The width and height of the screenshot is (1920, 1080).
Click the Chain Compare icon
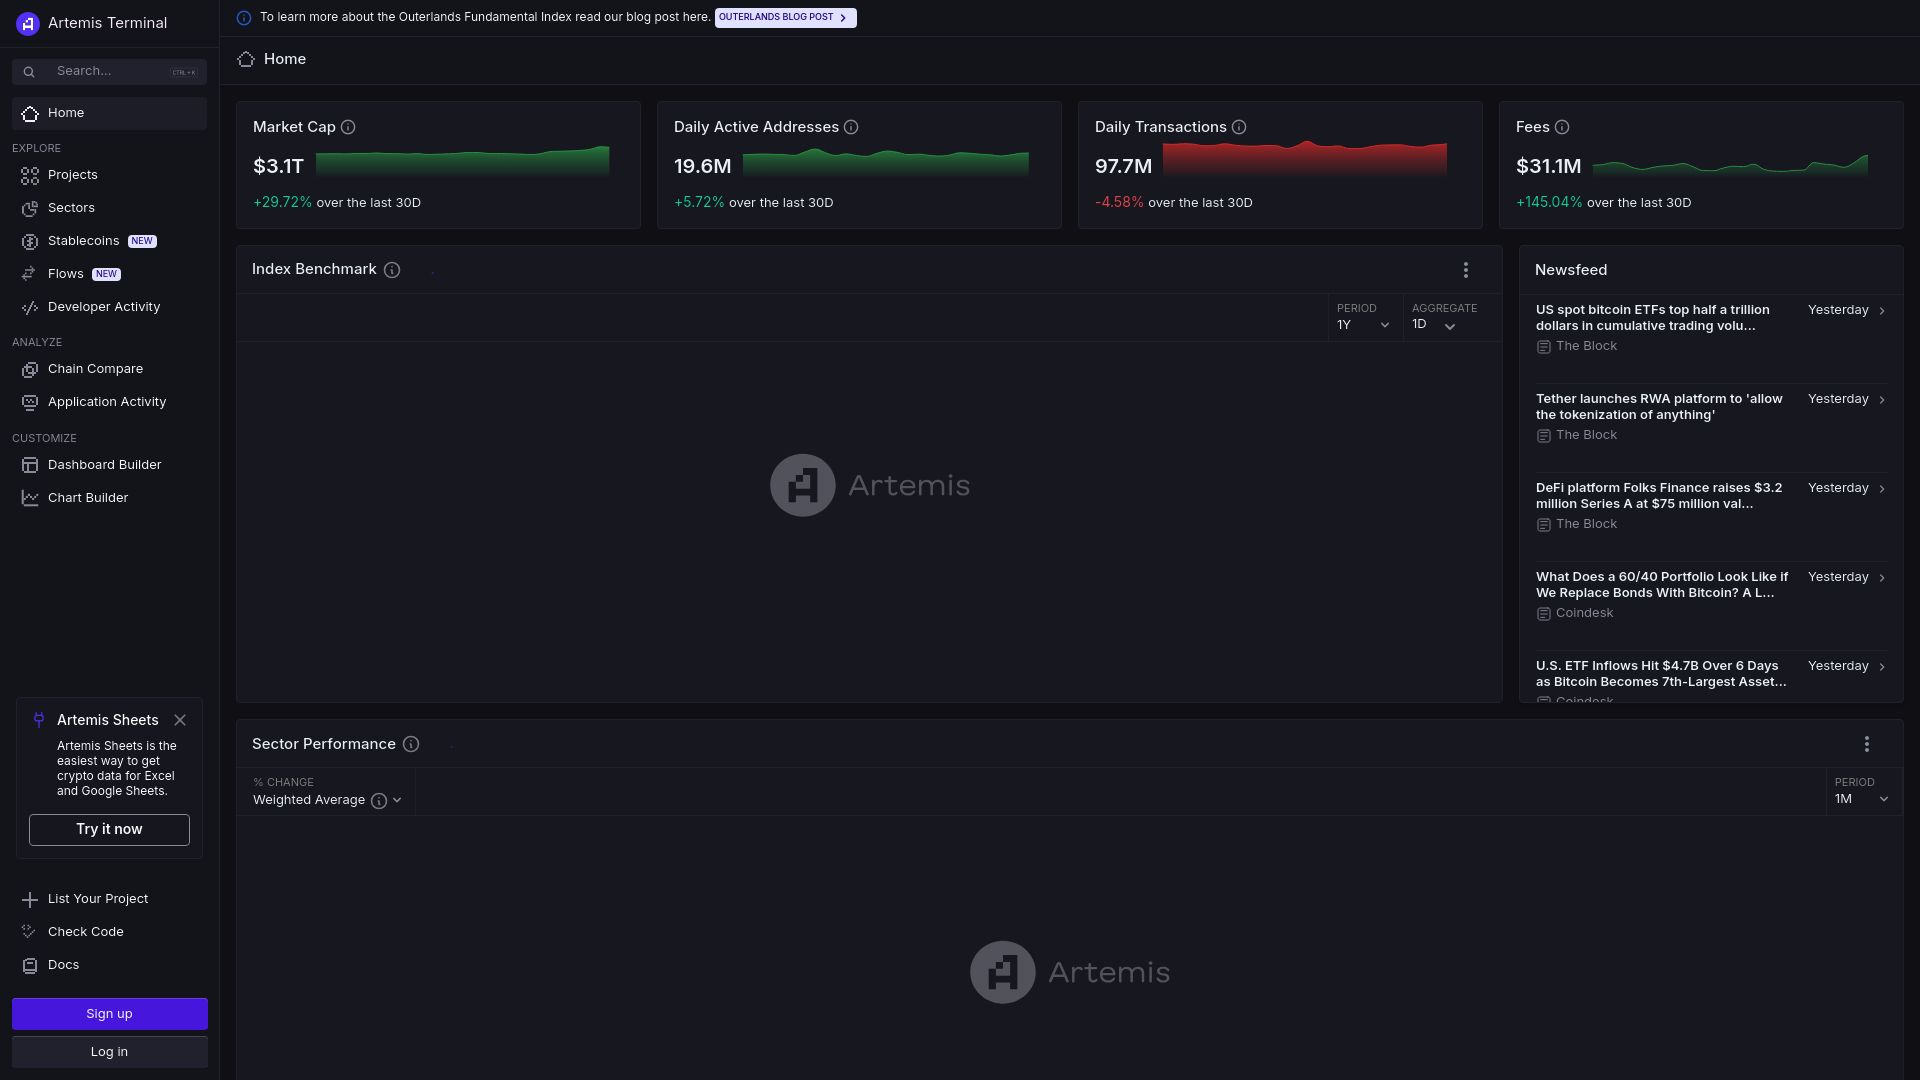(x=30, y=370)
